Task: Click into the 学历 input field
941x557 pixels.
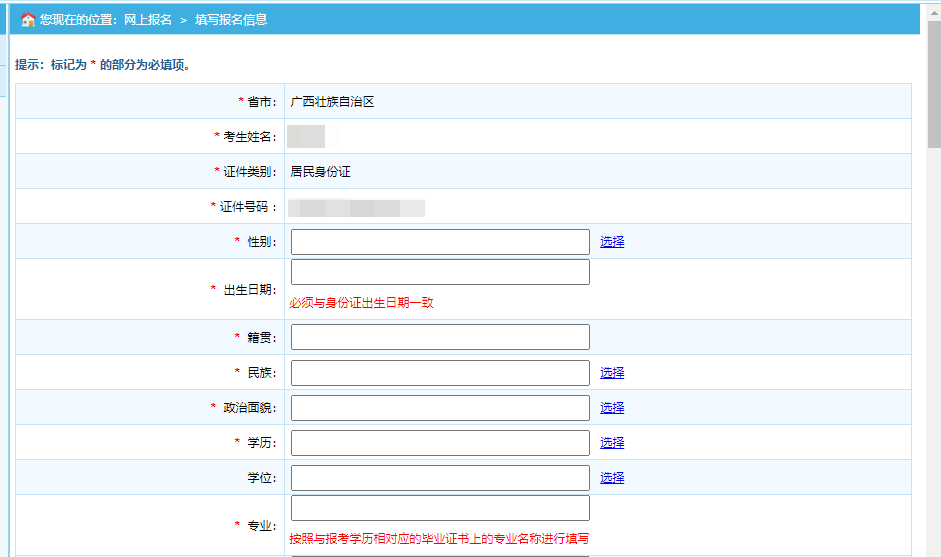Action: coord(440,443)
